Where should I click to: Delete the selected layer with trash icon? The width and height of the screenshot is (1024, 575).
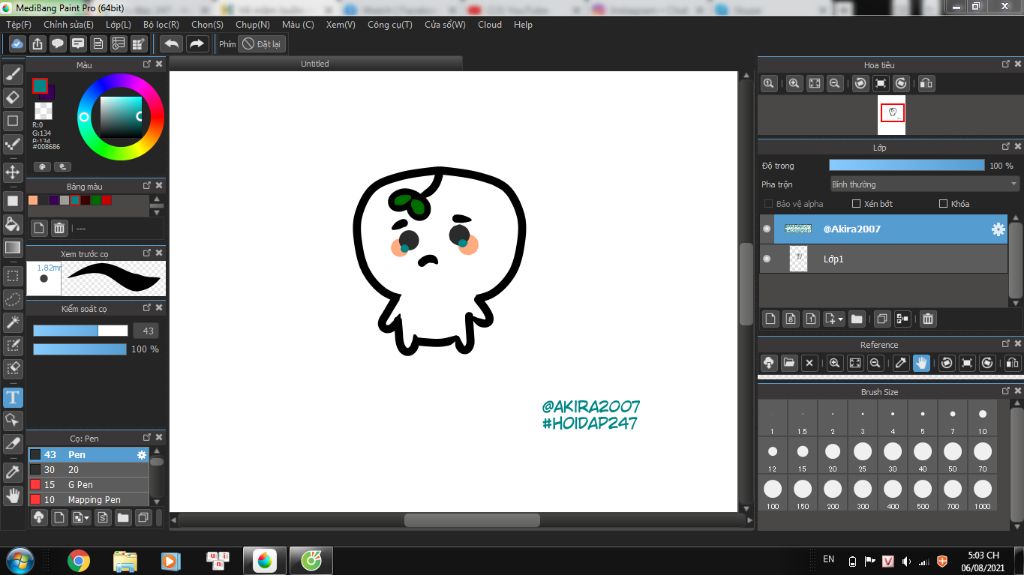pos(927,319)
